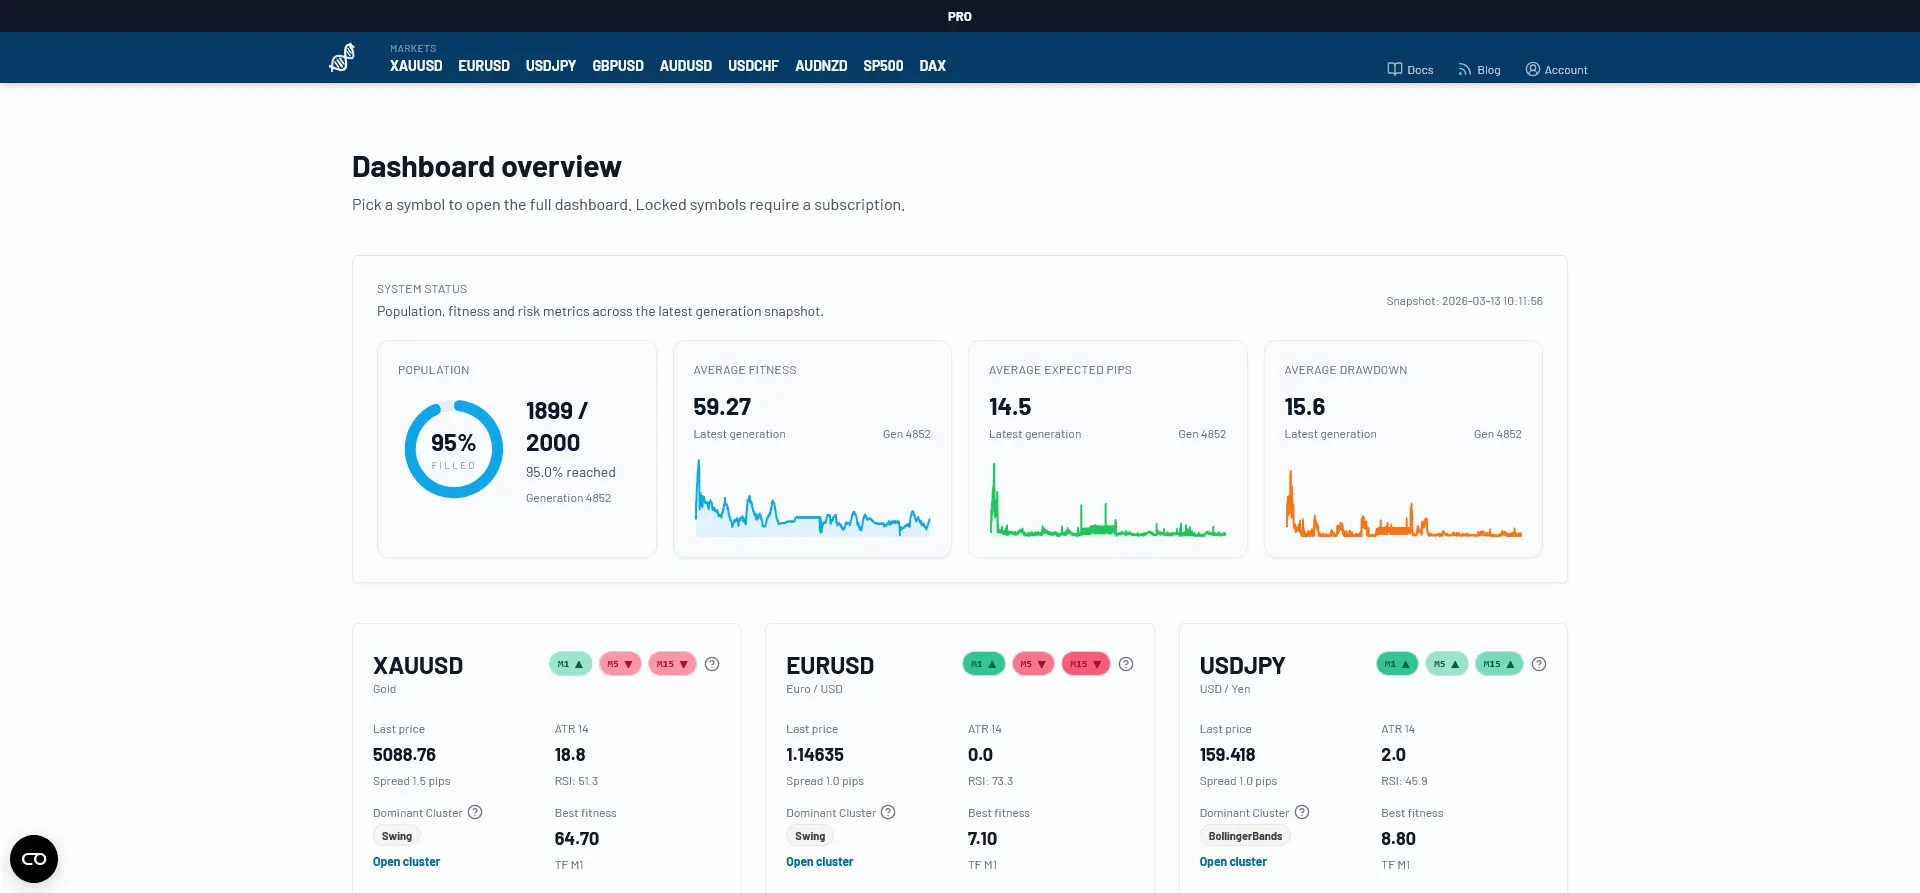Click the EURUSD card title
This screenshot has width=1920, height=893.
[830, 666]
